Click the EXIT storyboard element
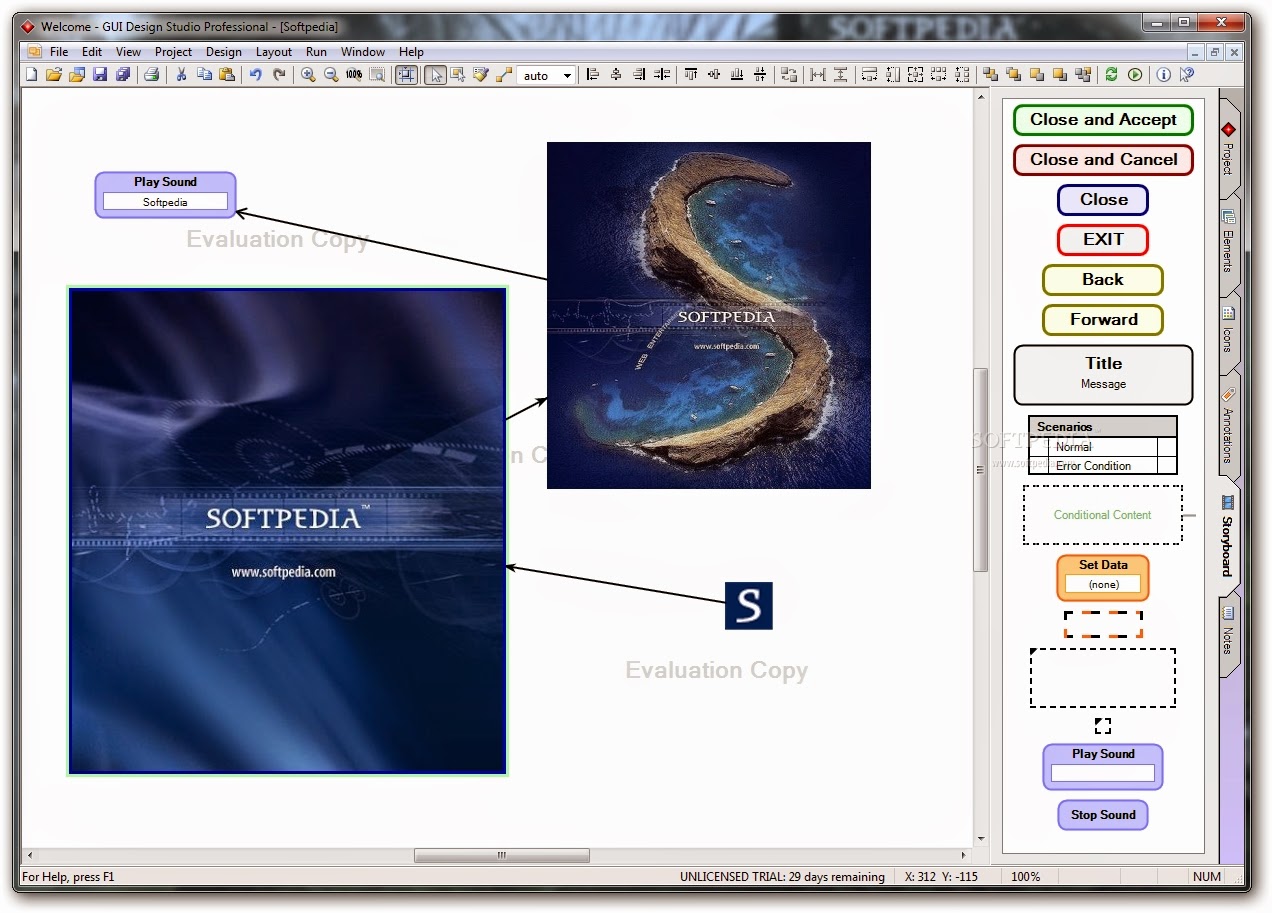Image resolution: width=1272 pixels, height=913 pixels. pos(1102,240)
